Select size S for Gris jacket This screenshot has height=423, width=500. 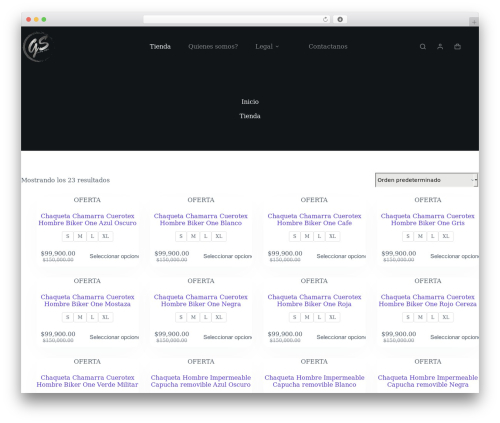click(408, 236)
